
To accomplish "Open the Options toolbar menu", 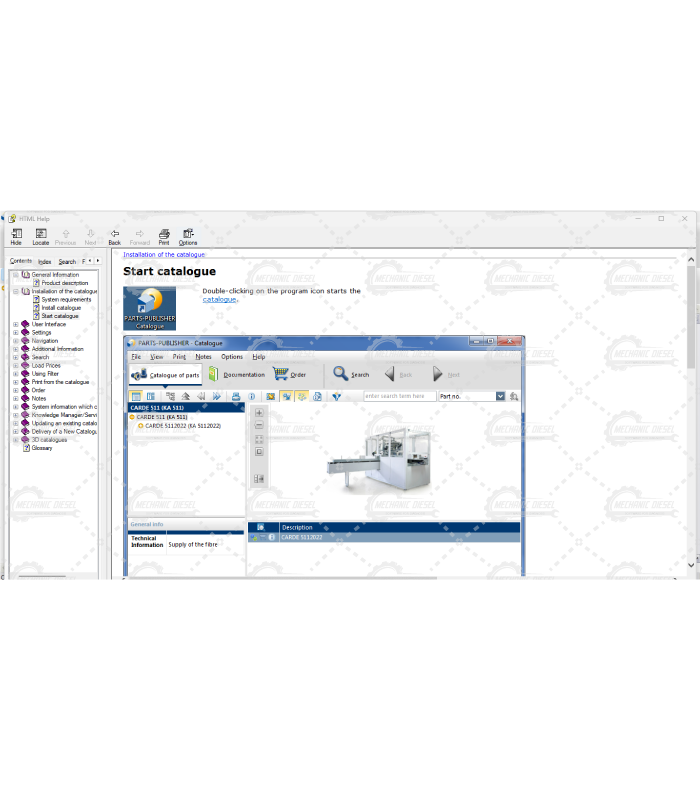I will [188, 236].
